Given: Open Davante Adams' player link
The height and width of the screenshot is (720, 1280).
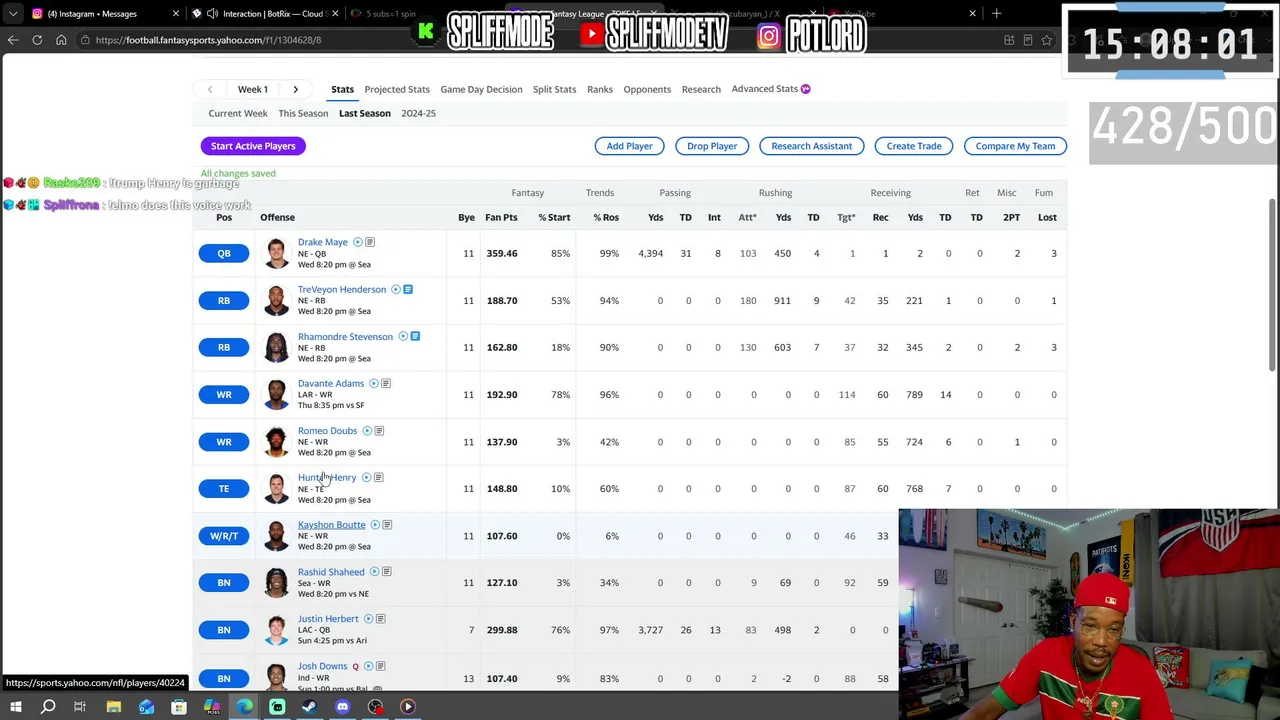Looking at the screenshot, I should (x=330, y=383).
